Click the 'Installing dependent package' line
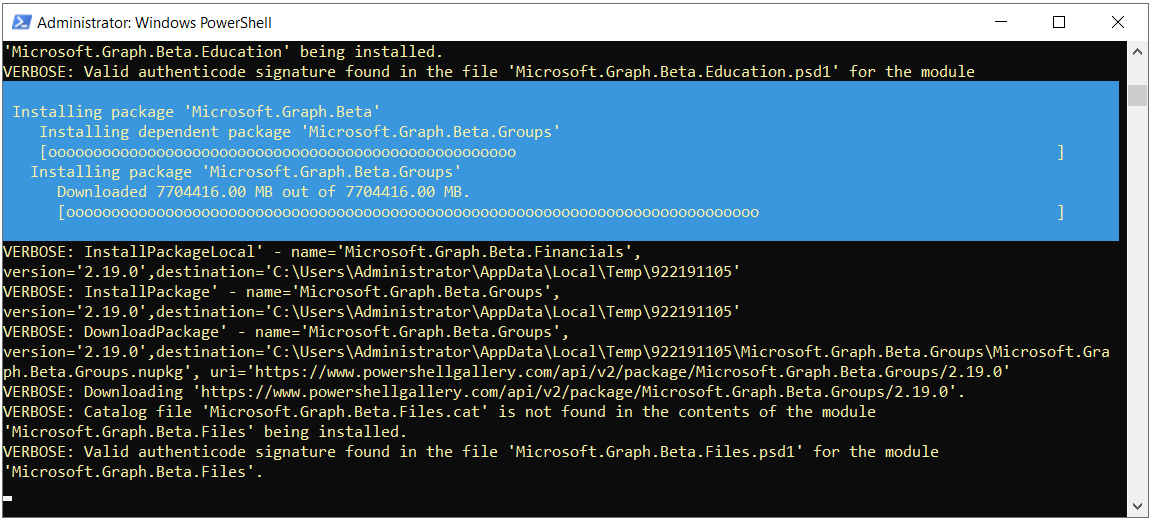1155x523 pixels. pyautogui.click(x=300, y=132)
